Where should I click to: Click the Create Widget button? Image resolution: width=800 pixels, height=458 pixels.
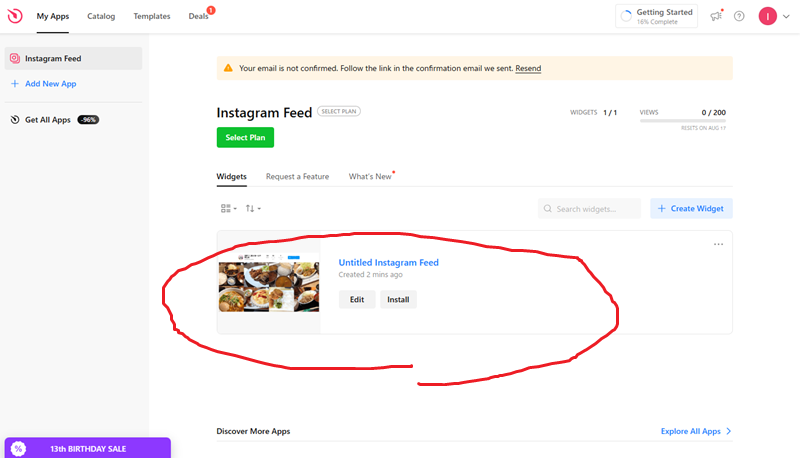pos(691,209)
